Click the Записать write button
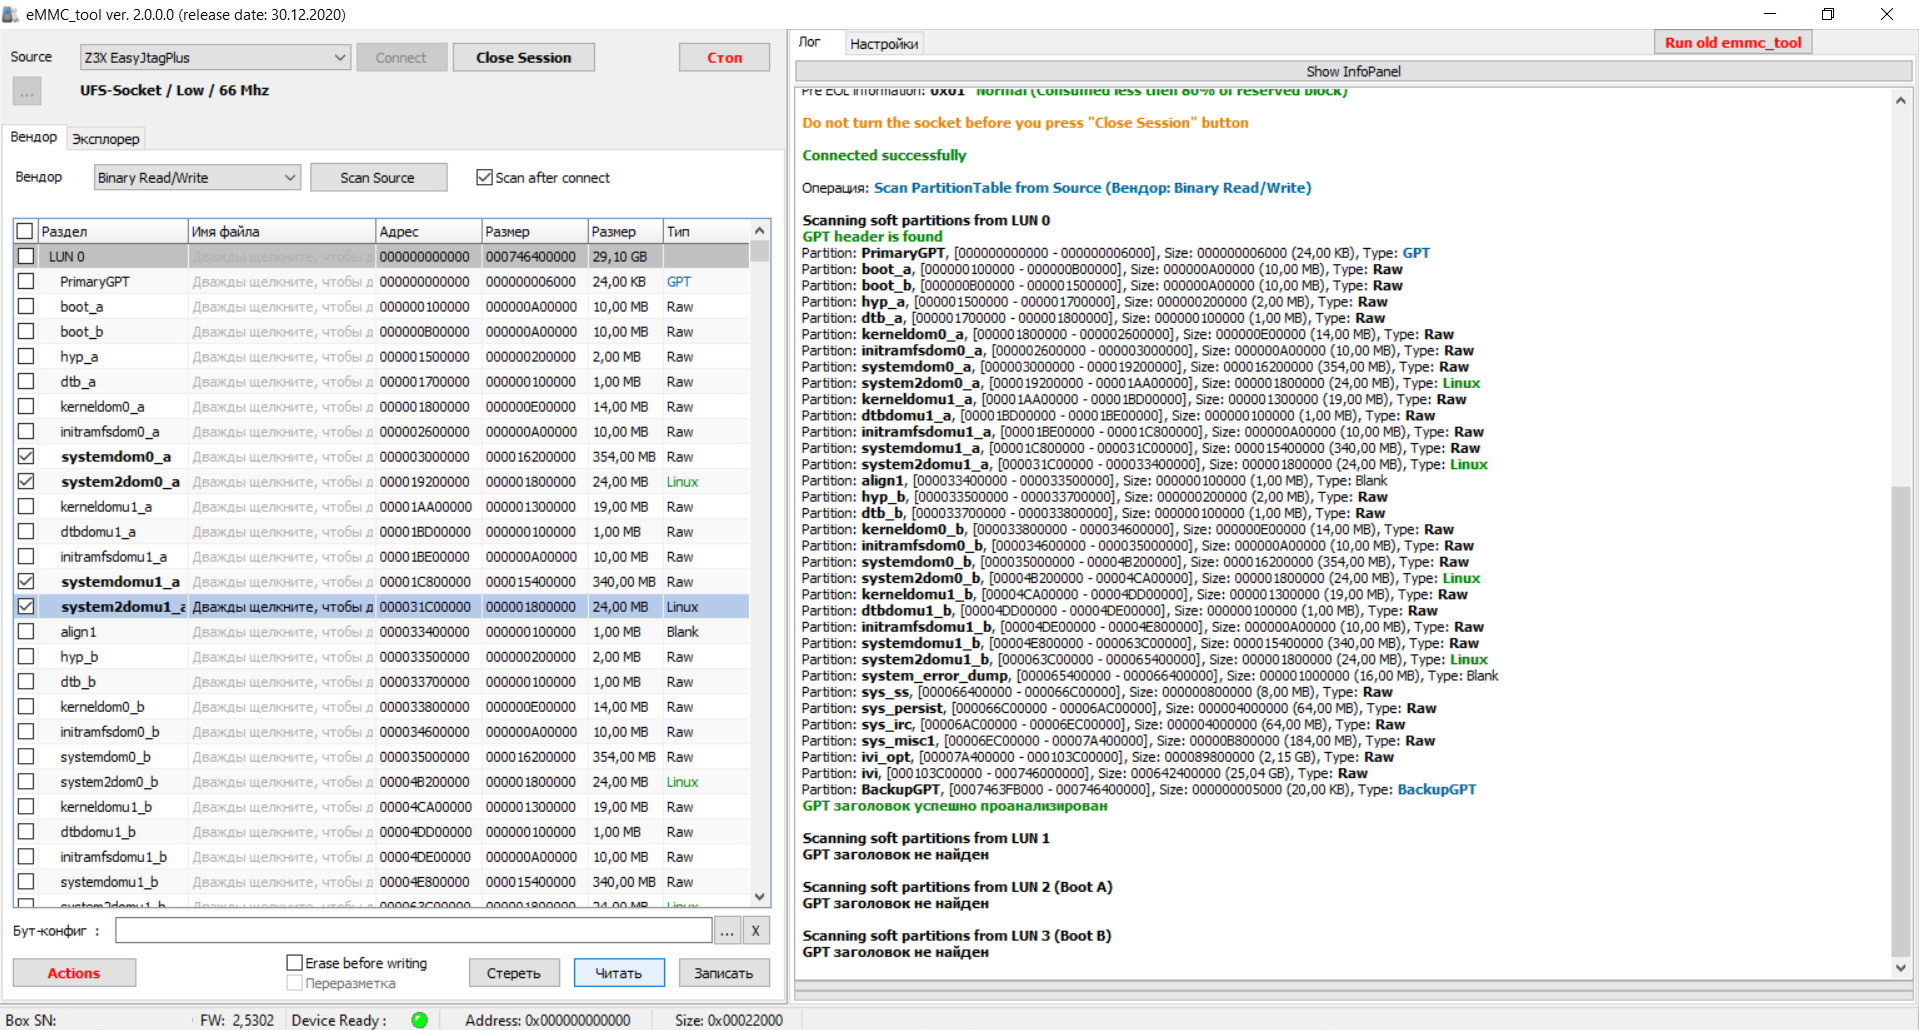 [724, 973]
